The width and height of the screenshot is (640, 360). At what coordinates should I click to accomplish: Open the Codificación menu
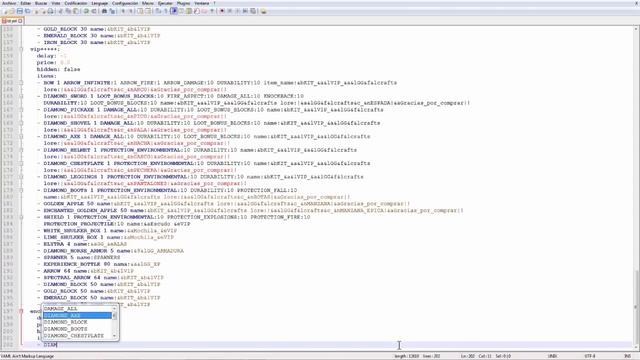76,3
